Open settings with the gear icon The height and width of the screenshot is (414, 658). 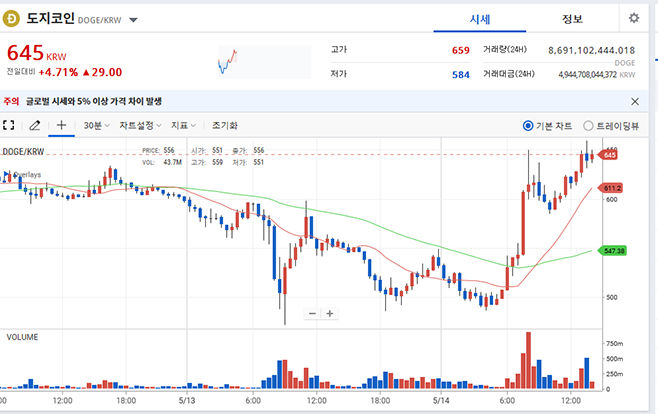(634, 18)
